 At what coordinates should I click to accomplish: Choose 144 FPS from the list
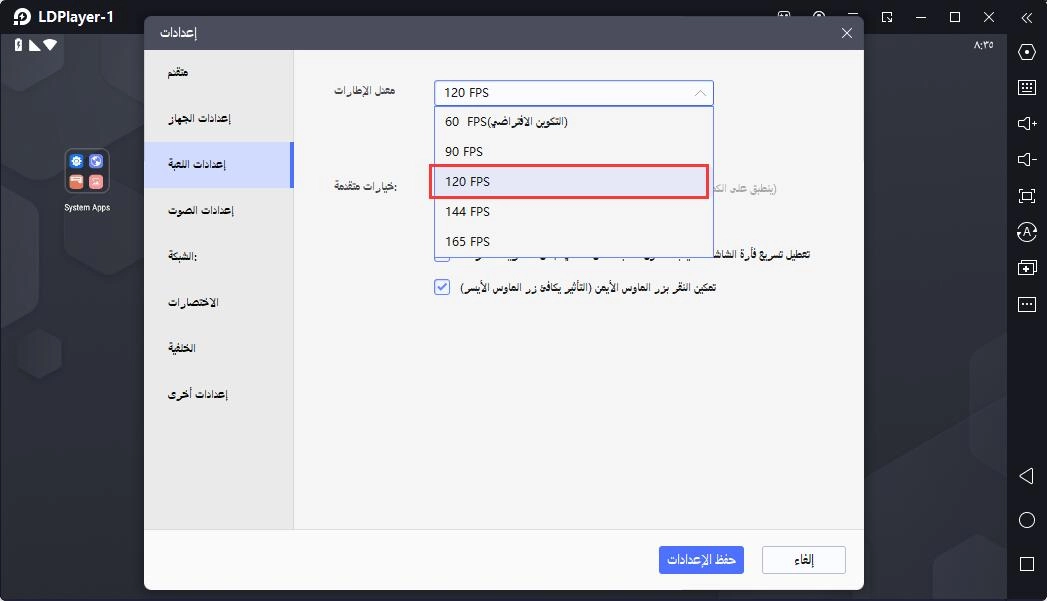pyautogui.click(x=574, y=212)
